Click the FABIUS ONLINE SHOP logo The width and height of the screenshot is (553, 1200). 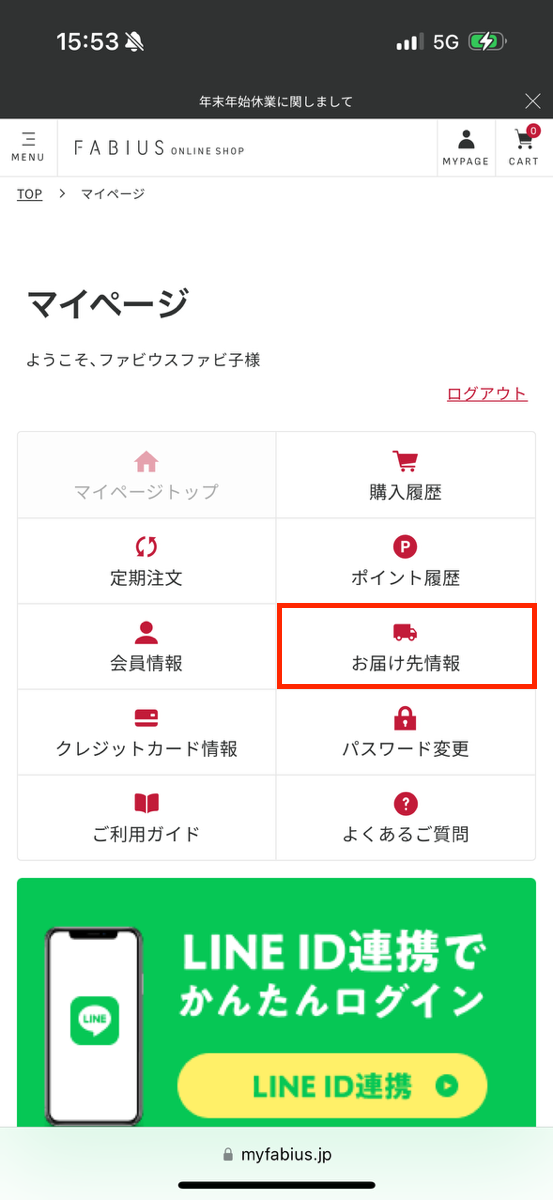point(159,148)
